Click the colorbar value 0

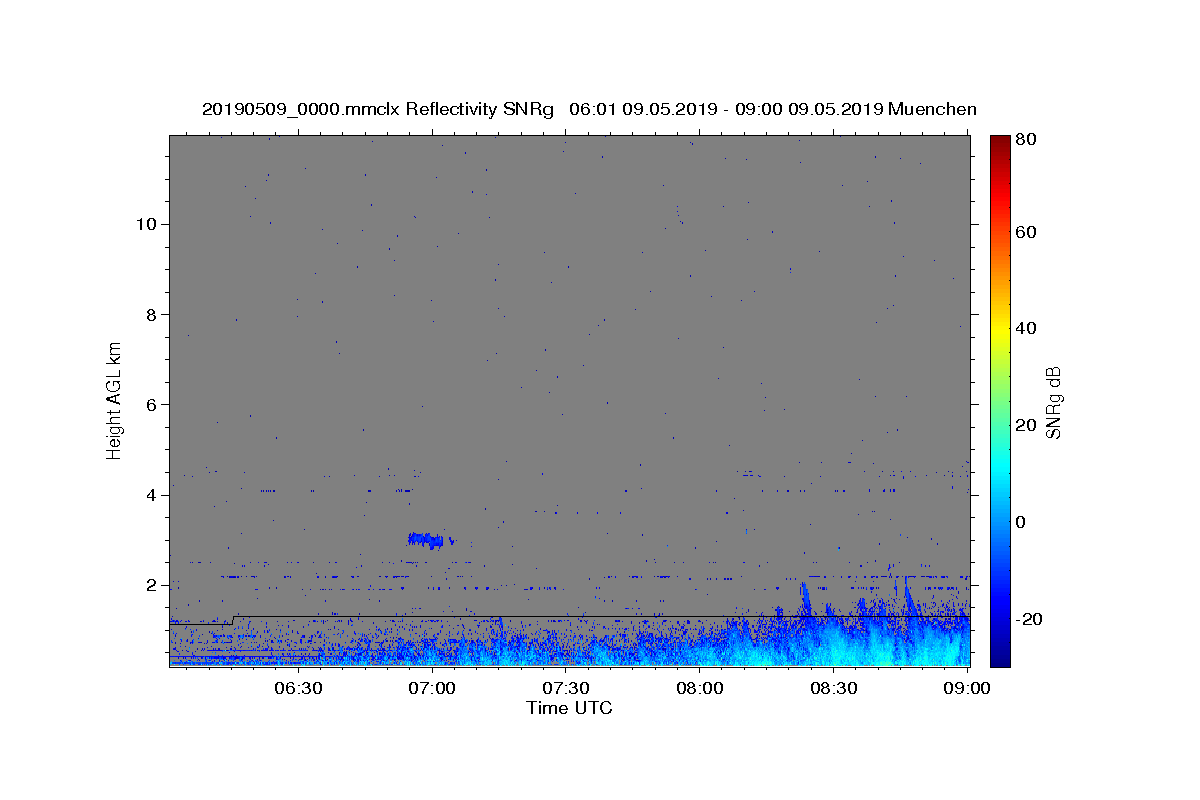(x=1023, y=522)
